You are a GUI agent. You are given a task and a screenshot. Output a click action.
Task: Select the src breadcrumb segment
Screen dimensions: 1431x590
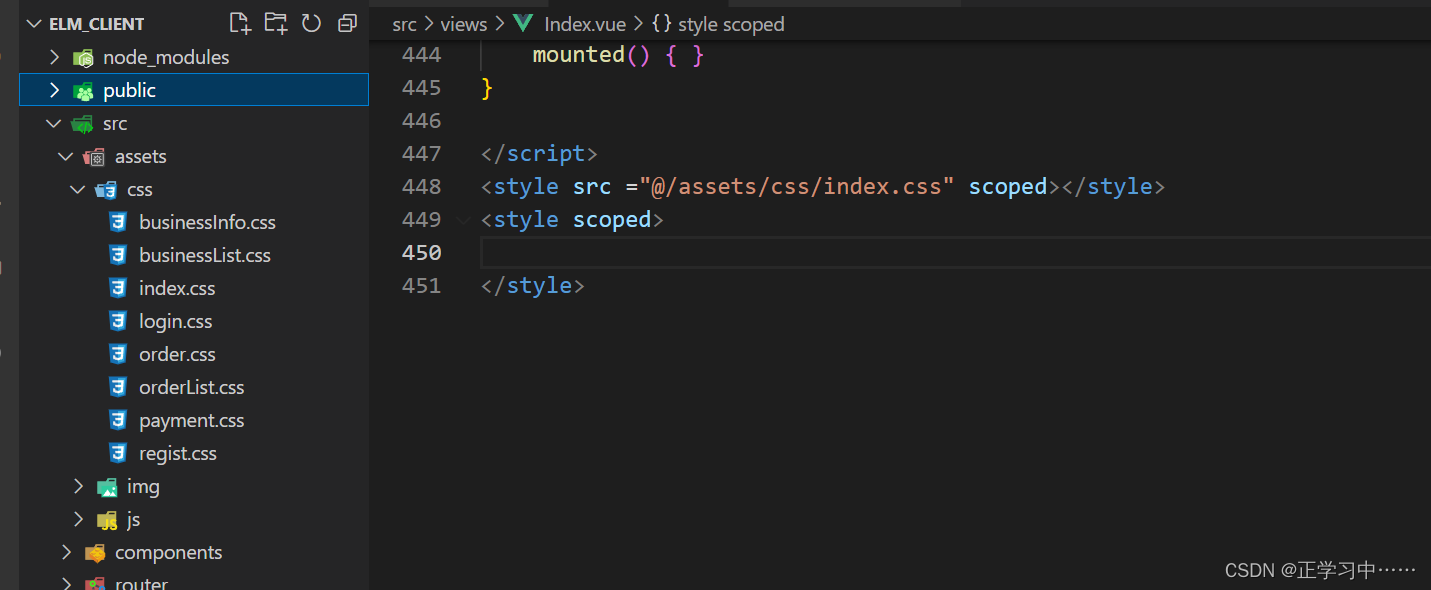click(404, 24)
